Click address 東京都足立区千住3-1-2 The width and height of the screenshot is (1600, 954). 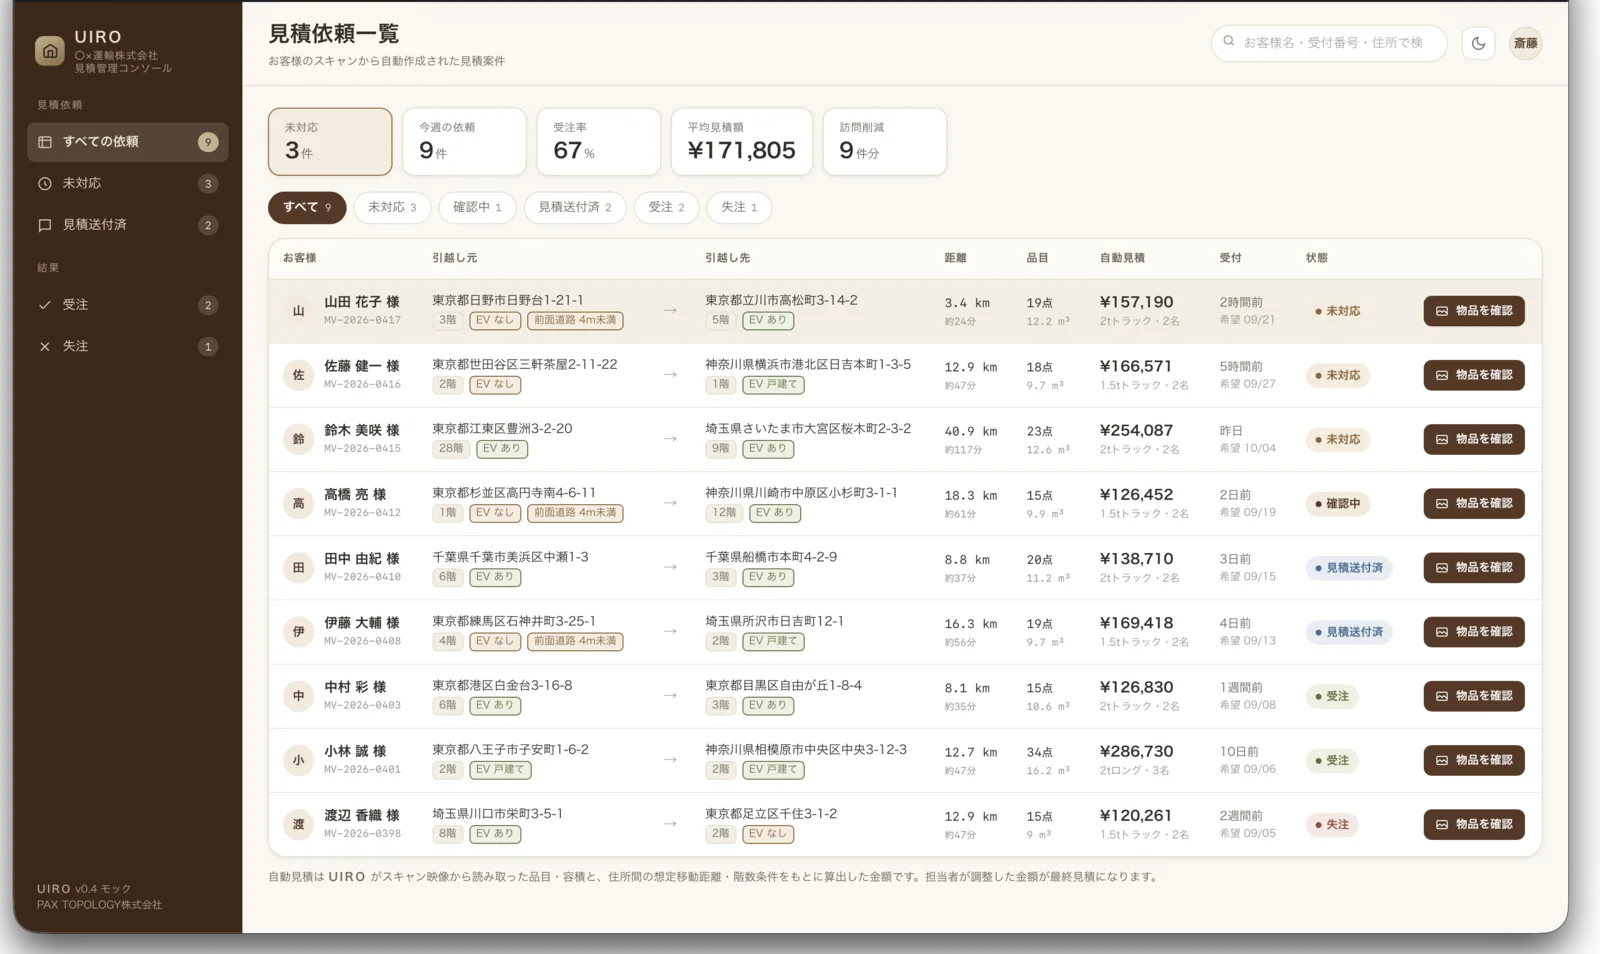(771, 814)
